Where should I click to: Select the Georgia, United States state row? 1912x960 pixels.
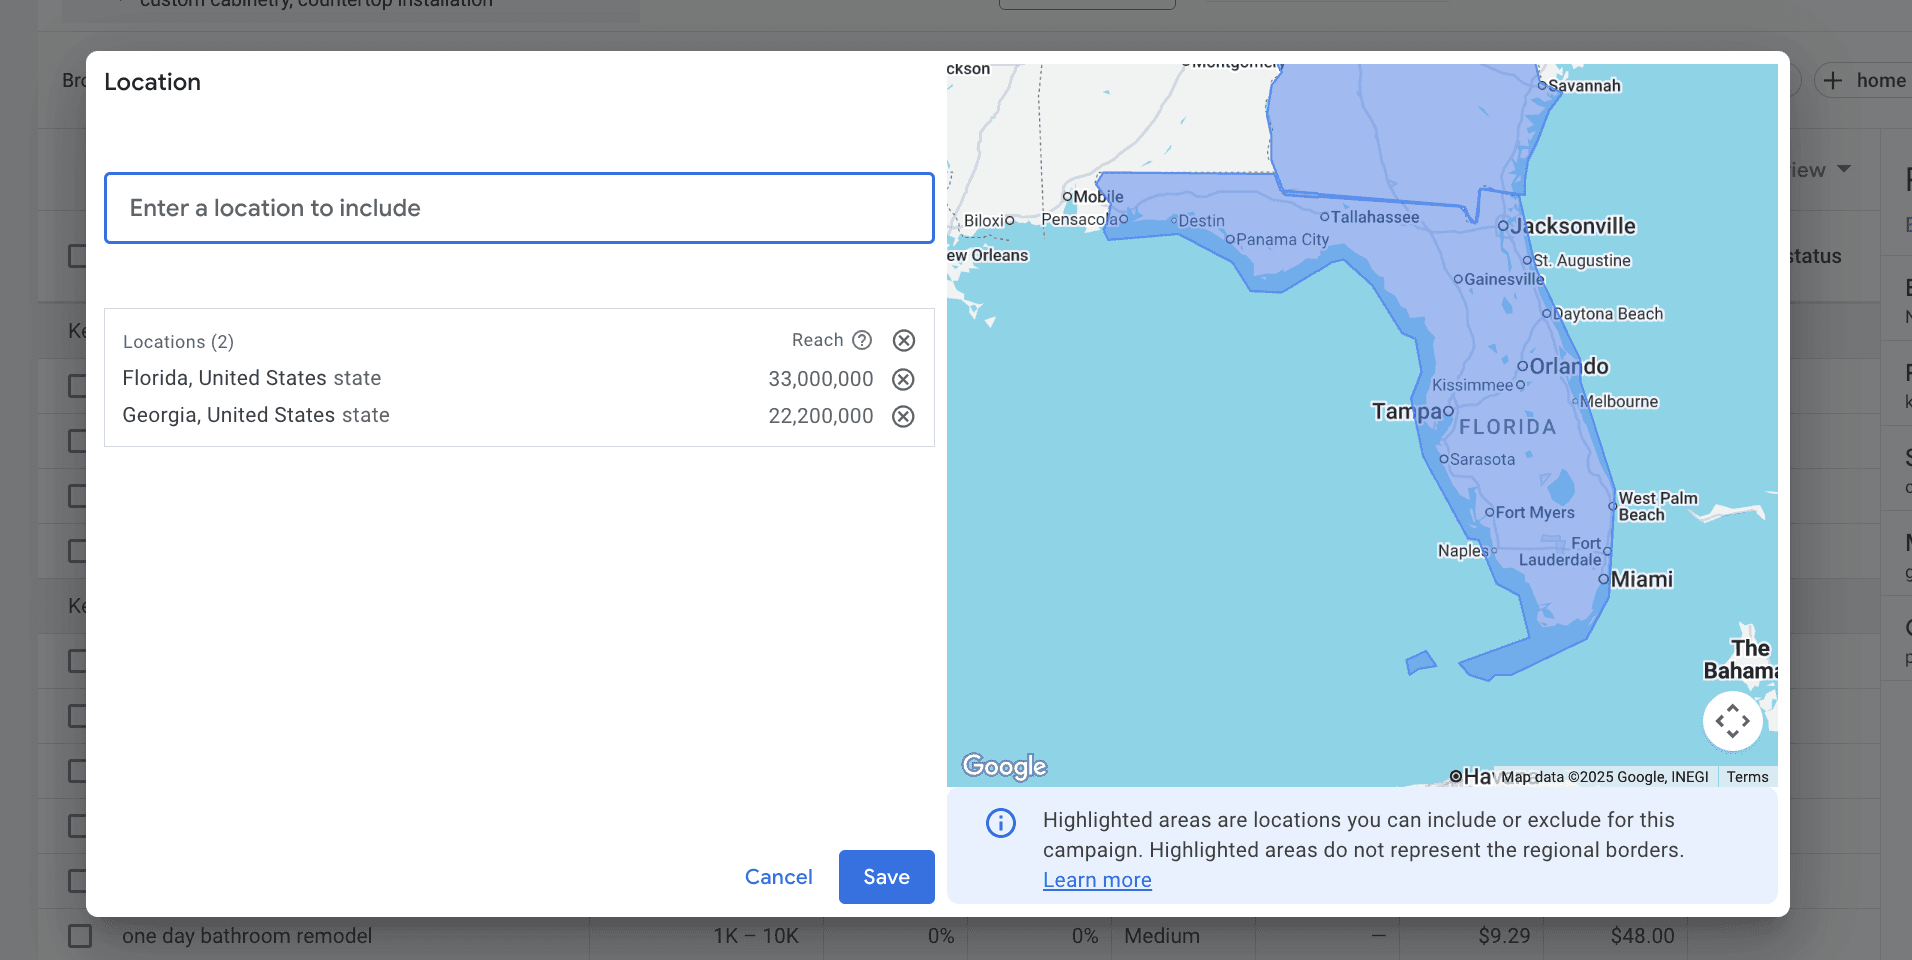pos(519,416)
